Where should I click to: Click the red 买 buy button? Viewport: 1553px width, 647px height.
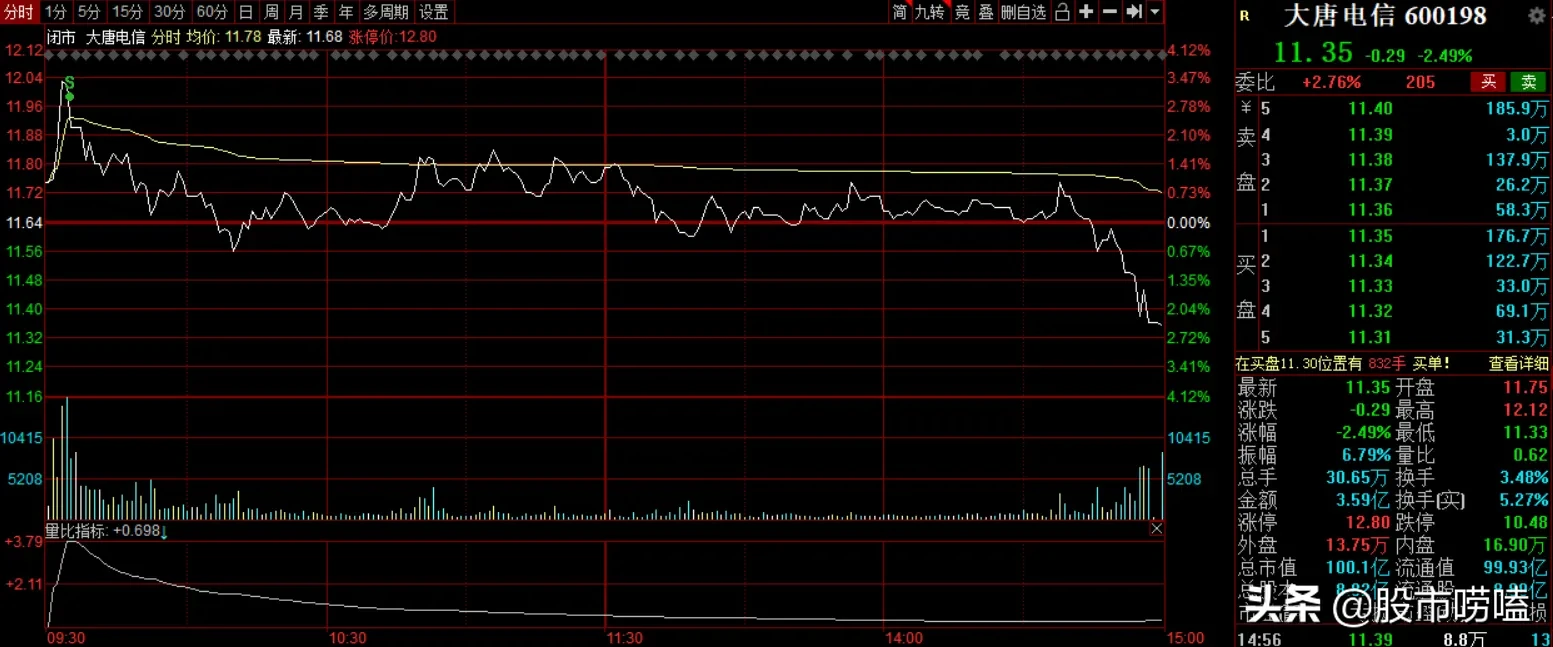(x=1488, y=82)
